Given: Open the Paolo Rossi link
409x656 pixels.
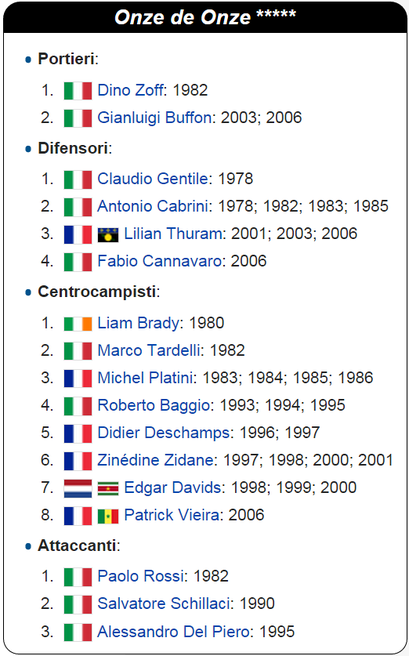Looking at the screenshot, I should pyautogui.click(x=141, y=576).
